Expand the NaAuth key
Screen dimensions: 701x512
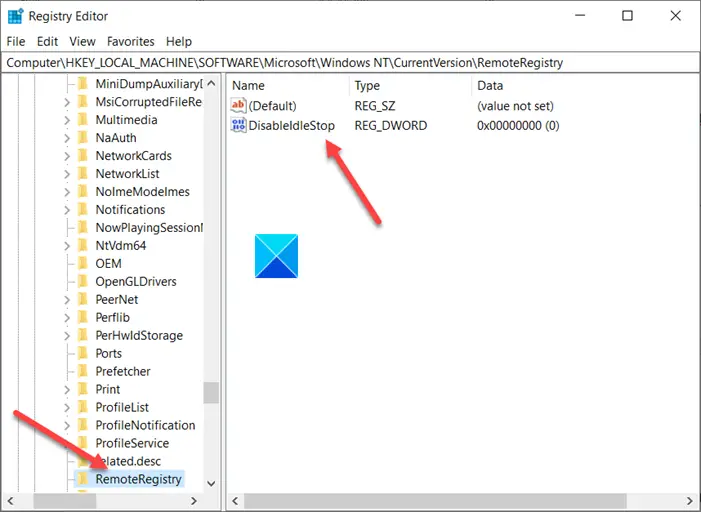click(67, 138)
